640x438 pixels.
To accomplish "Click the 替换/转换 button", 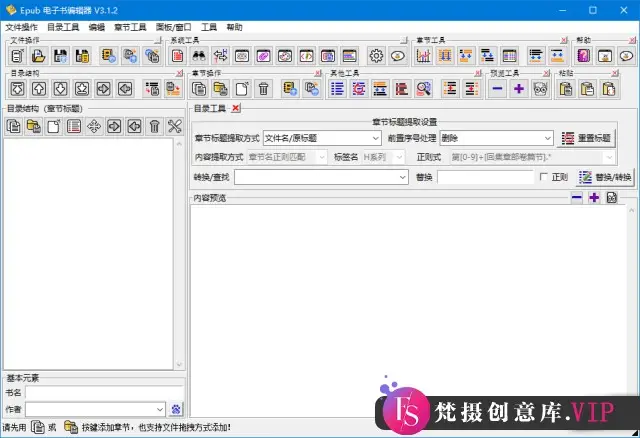I will point(605,177).
